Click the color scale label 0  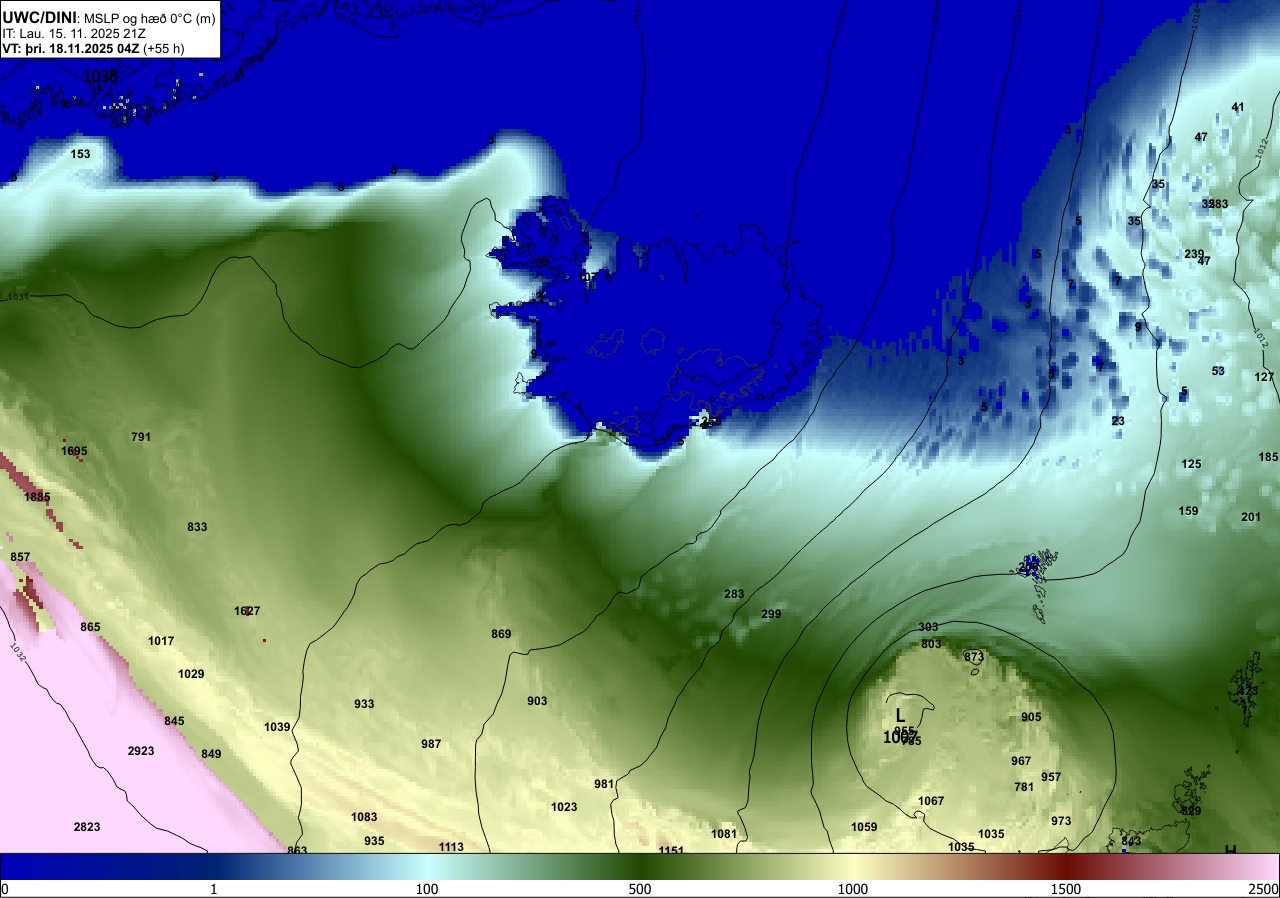tap(5, 889)
